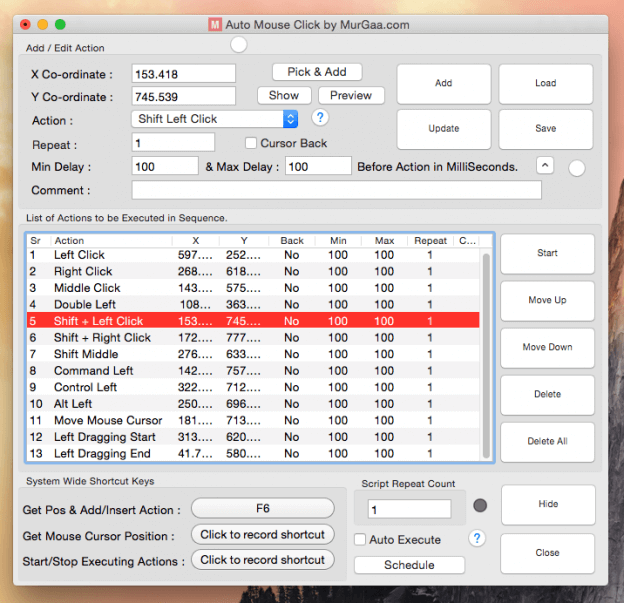Record shortcut for Get Mouse Cursor Position
Viewport: 624px width, 603px height.
[x=263, y=535]
